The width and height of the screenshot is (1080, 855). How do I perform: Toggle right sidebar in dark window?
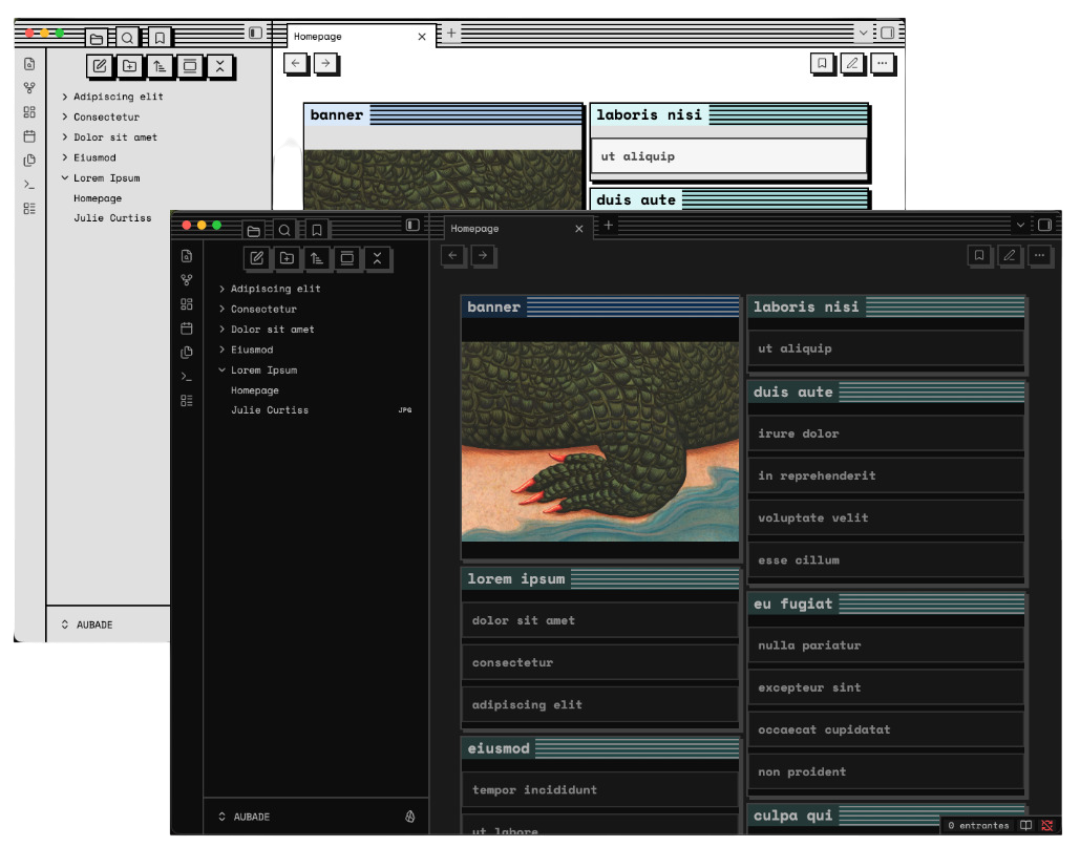click(1045, 225)
